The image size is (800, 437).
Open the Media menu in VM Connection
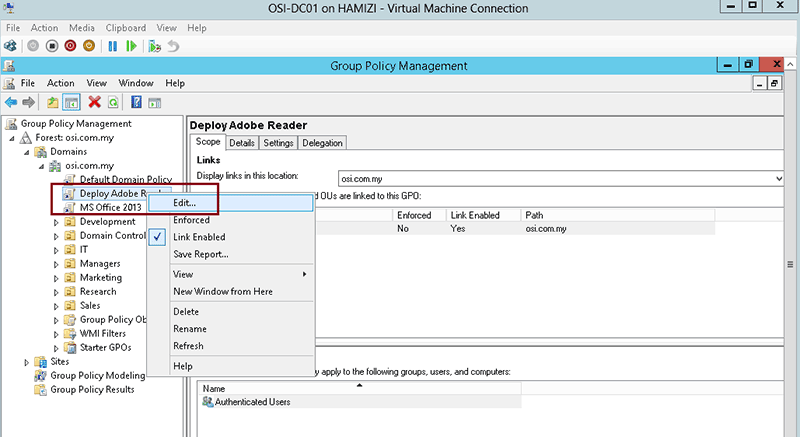(82, 28)
